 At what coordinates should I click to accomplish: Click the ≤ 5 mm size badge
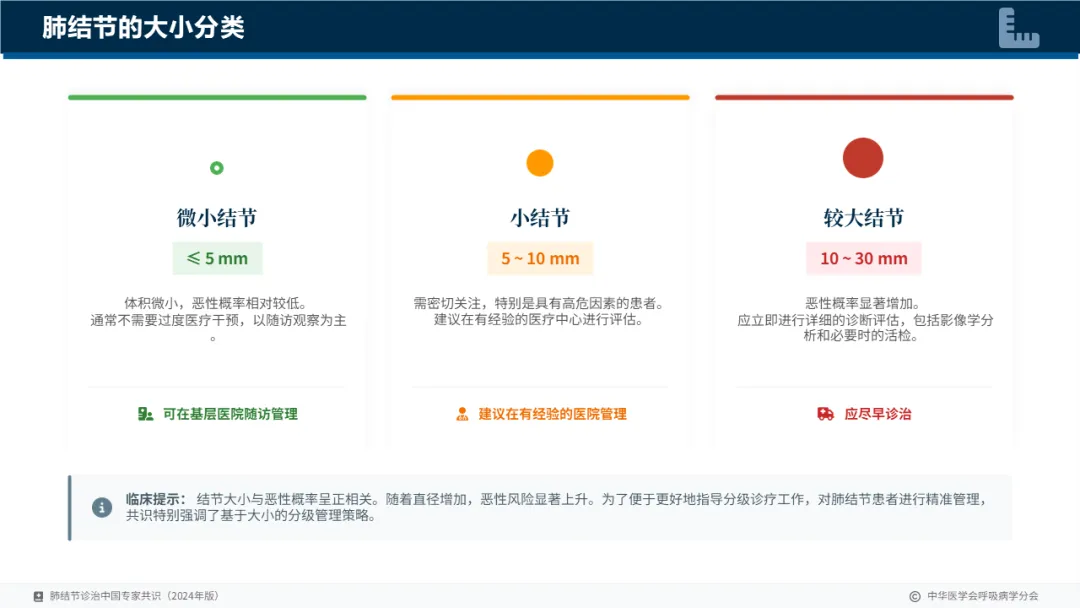(x=217, y=258)
